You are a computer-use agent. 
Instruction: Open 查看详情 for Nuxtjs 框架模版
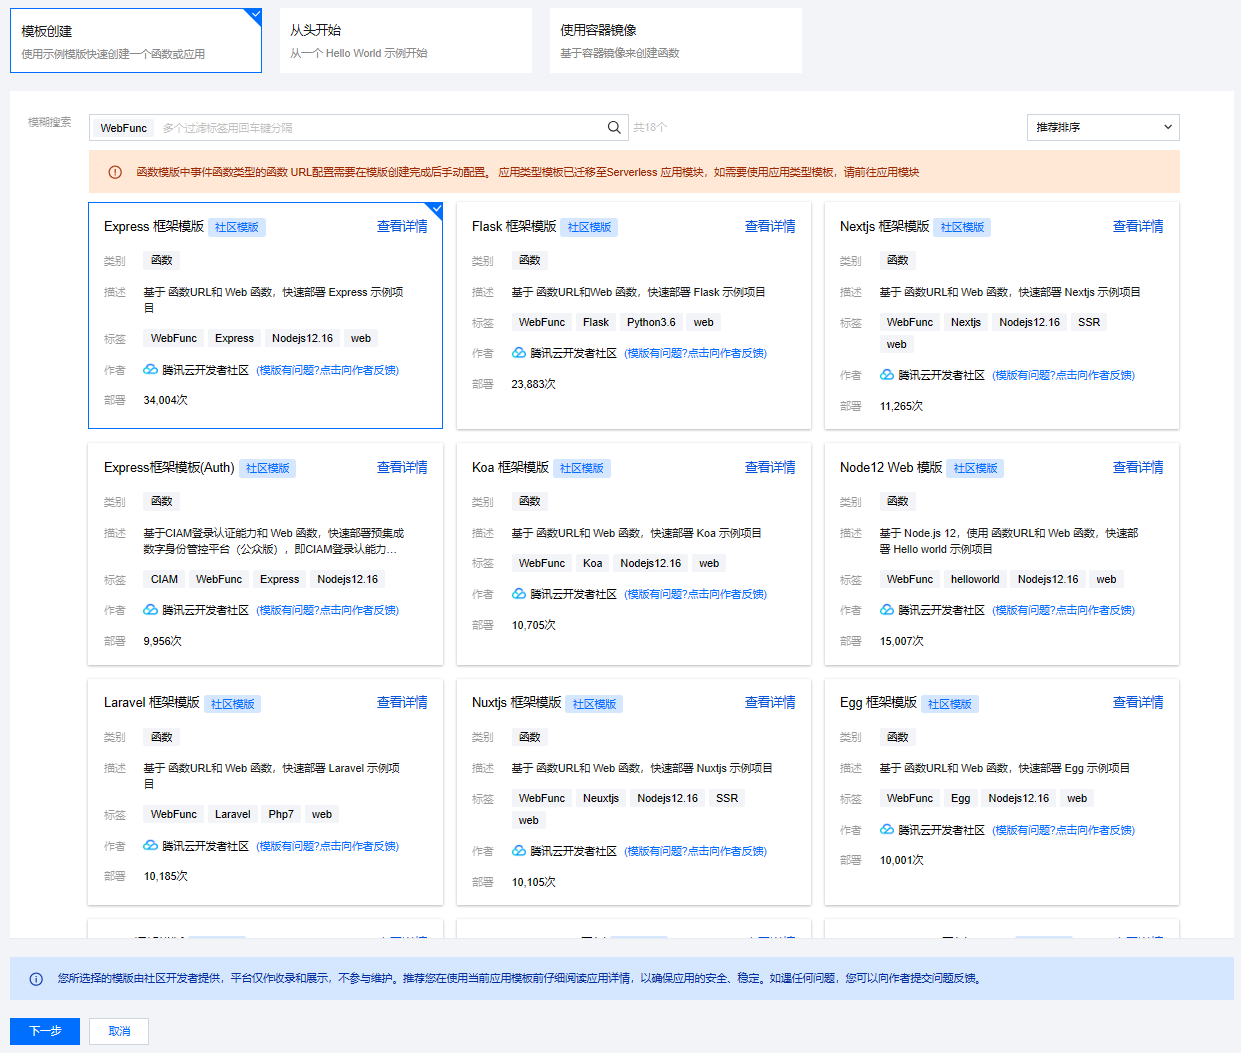tap(770, 703)
